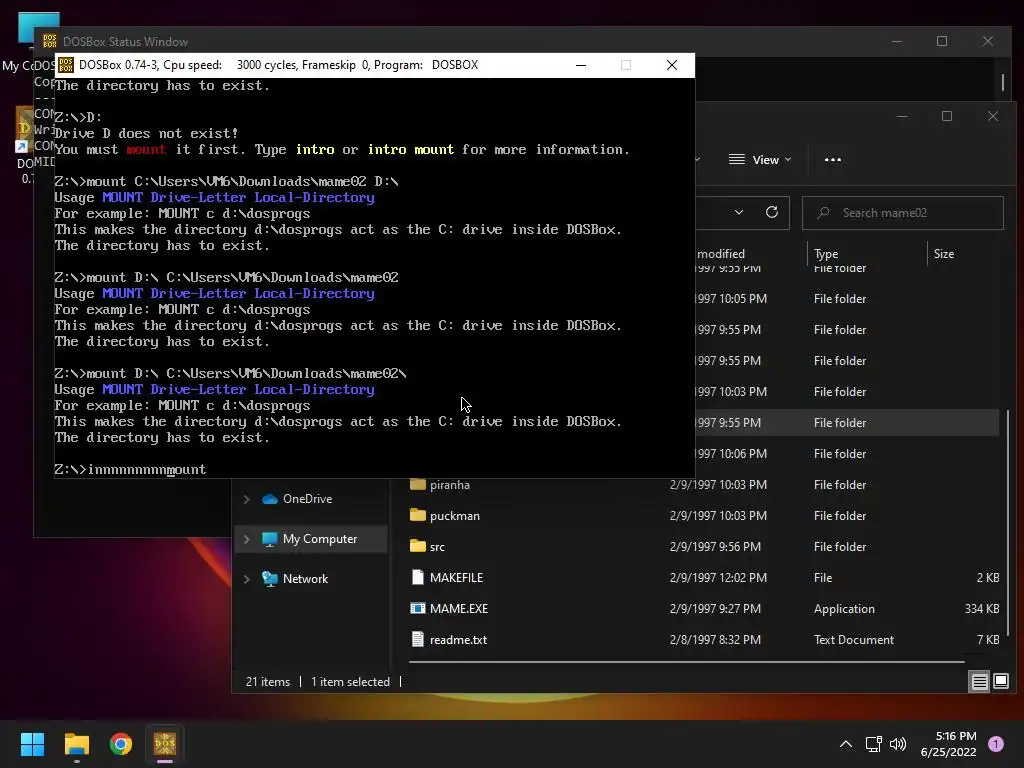Image resolution: width=1024 pixels, height=768 pixels.
Task: Refresh the mame02 folder view
Action: tap(772, 212)
